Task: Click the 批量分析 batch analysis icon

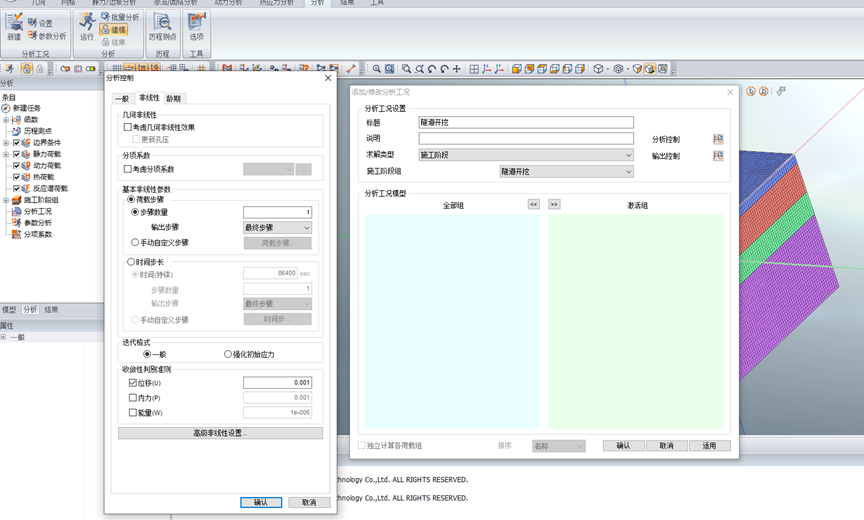Action: click(120, 17)
